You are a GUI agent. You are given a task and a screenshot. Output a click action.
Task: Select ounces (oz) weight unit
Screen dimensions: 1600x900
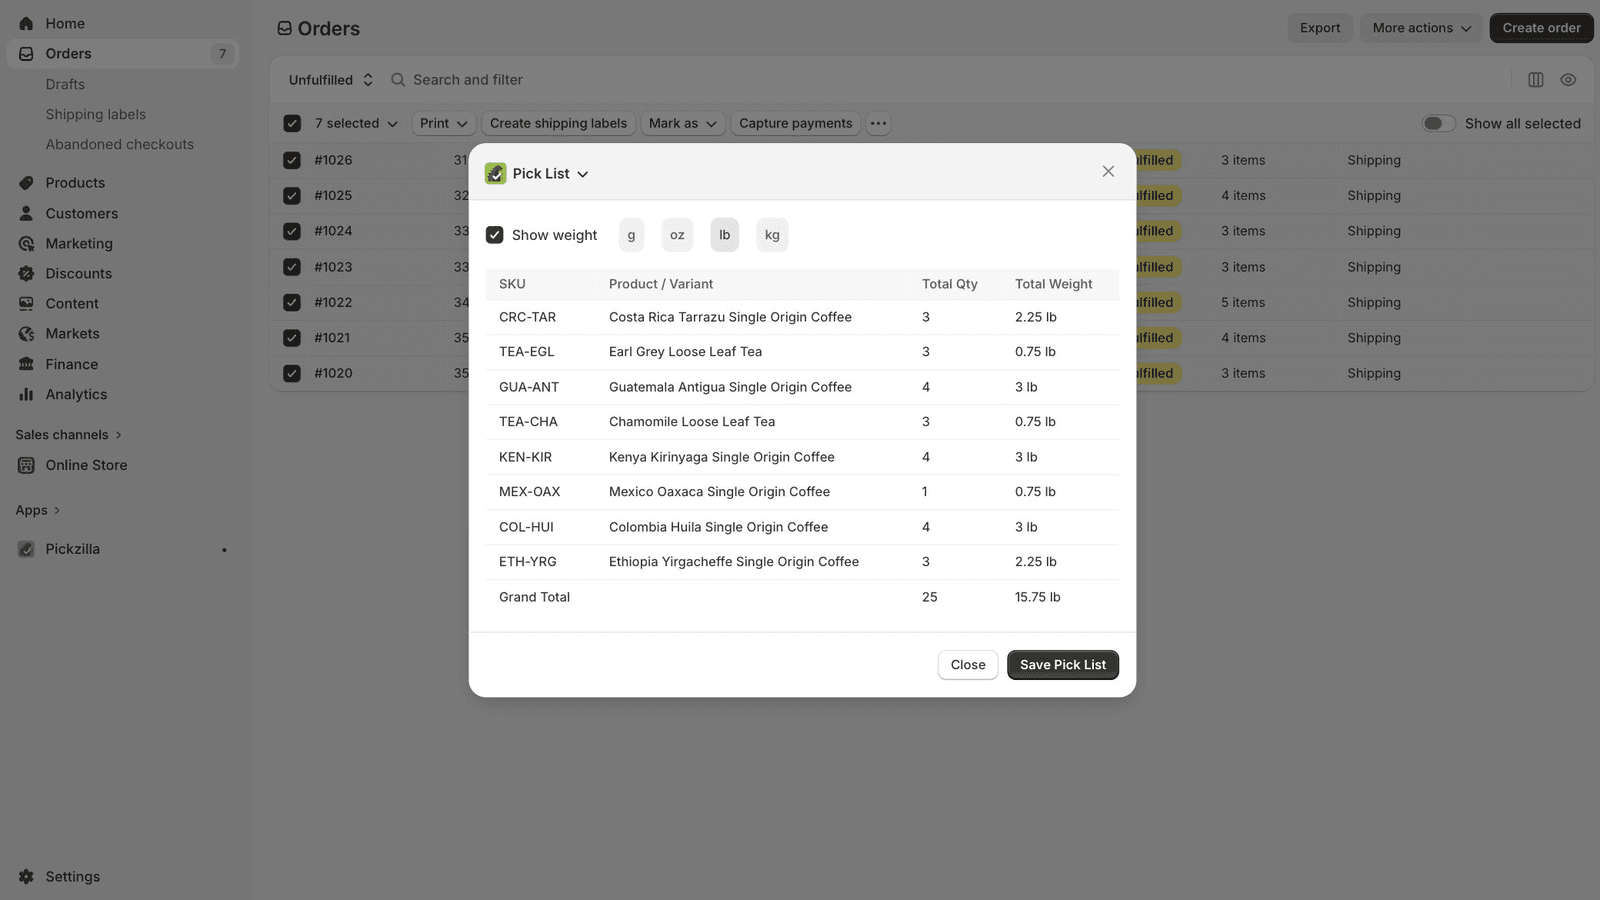677,235
